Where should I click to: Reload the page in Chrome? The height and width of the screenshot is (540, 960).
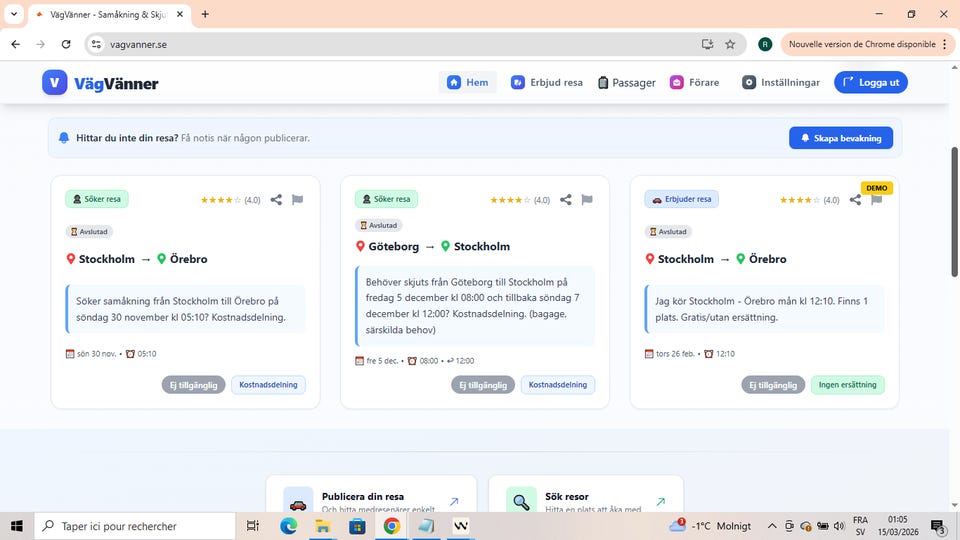point(66,44)
